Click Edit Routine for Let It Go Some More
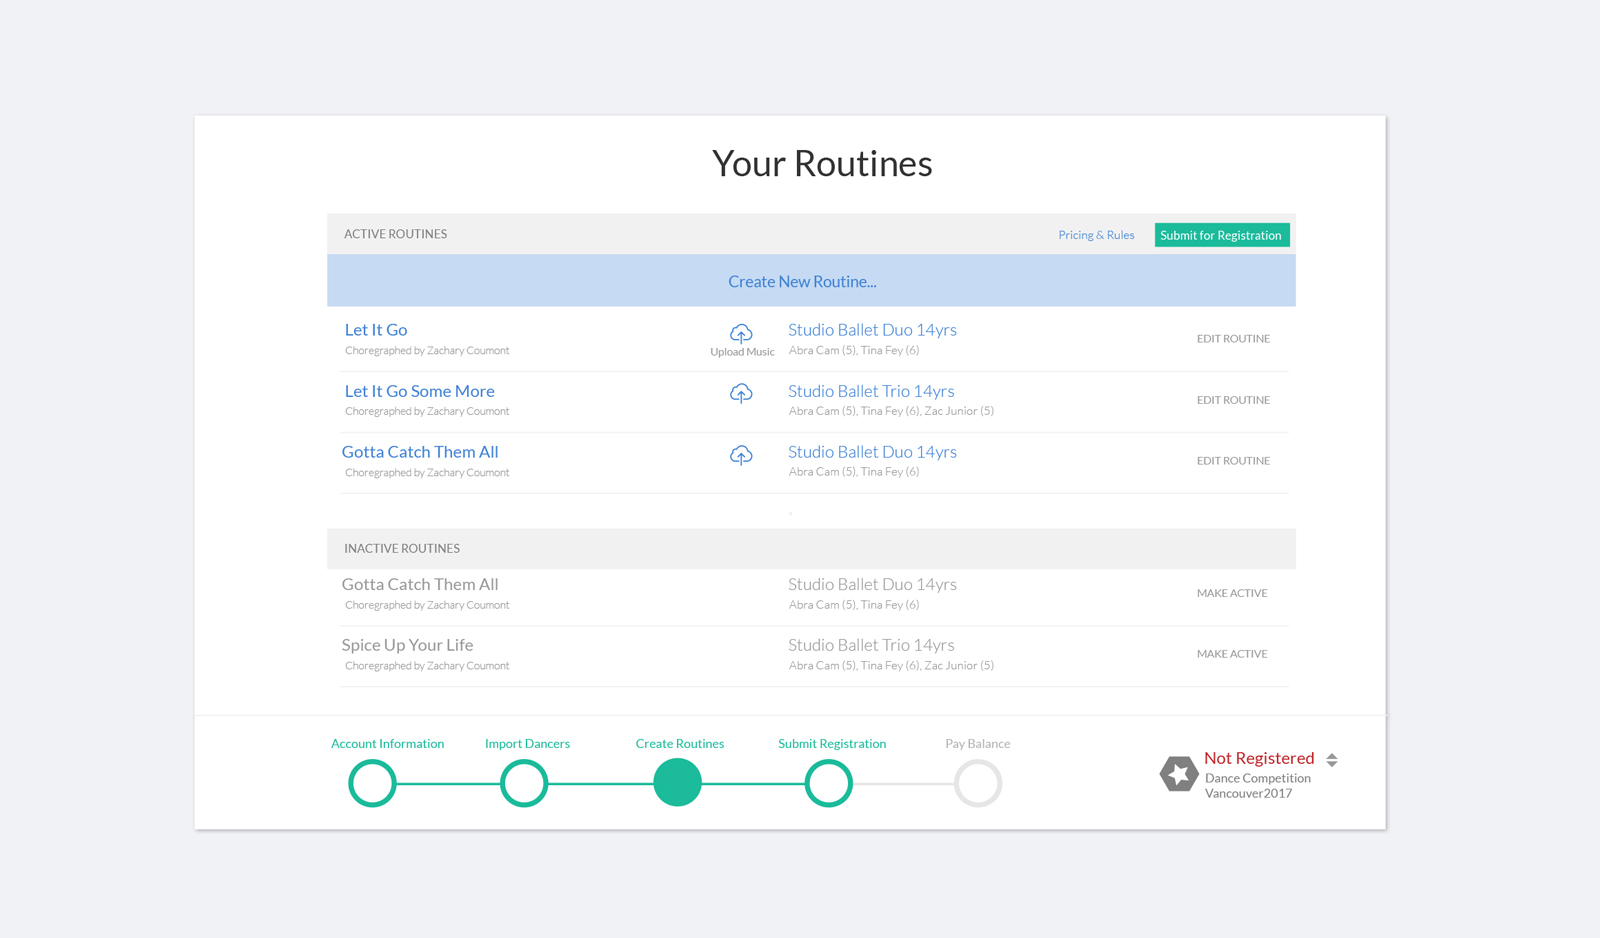1600x938 pixels. tap(1233, 400)
